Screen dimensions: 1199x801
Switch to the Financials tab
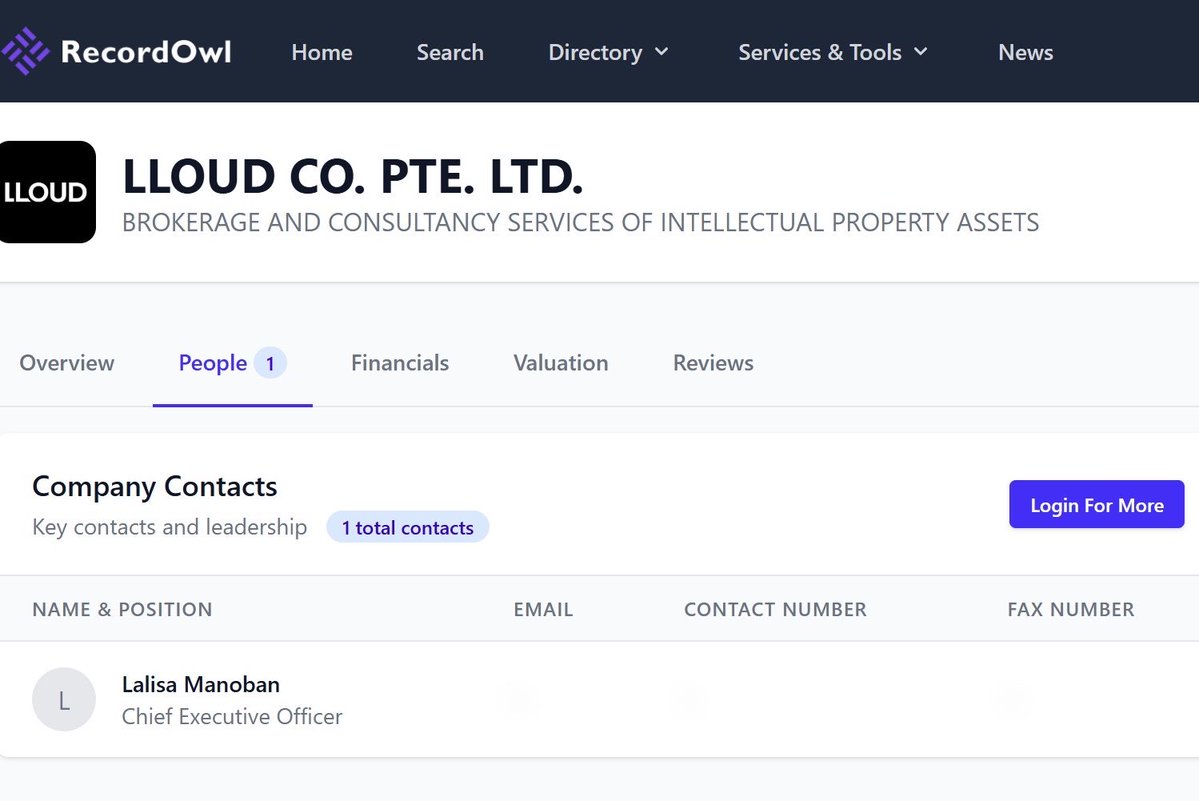point(400,363)
